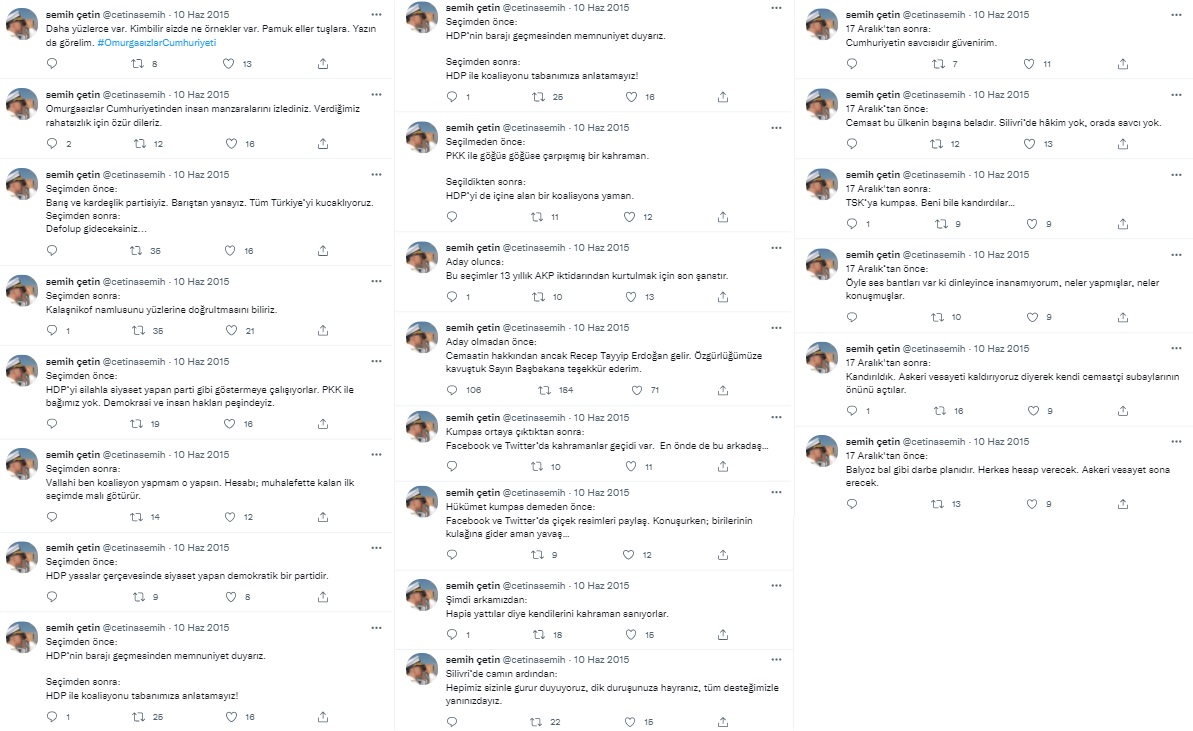Open @cetinasemih handle on 'Aday olunca' tweet
The height and width of the screenshot is (731, 1193).
535,247
